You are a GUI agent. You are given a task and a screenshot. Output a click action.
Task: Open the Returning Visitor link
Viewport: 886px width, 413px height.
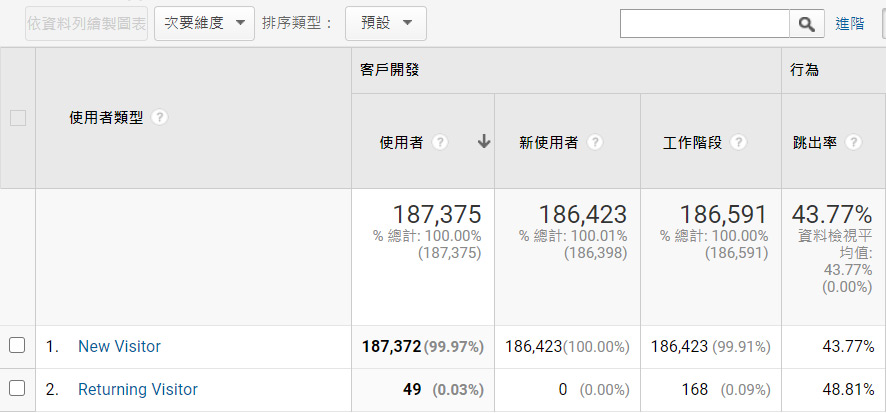tap(138, 390)
